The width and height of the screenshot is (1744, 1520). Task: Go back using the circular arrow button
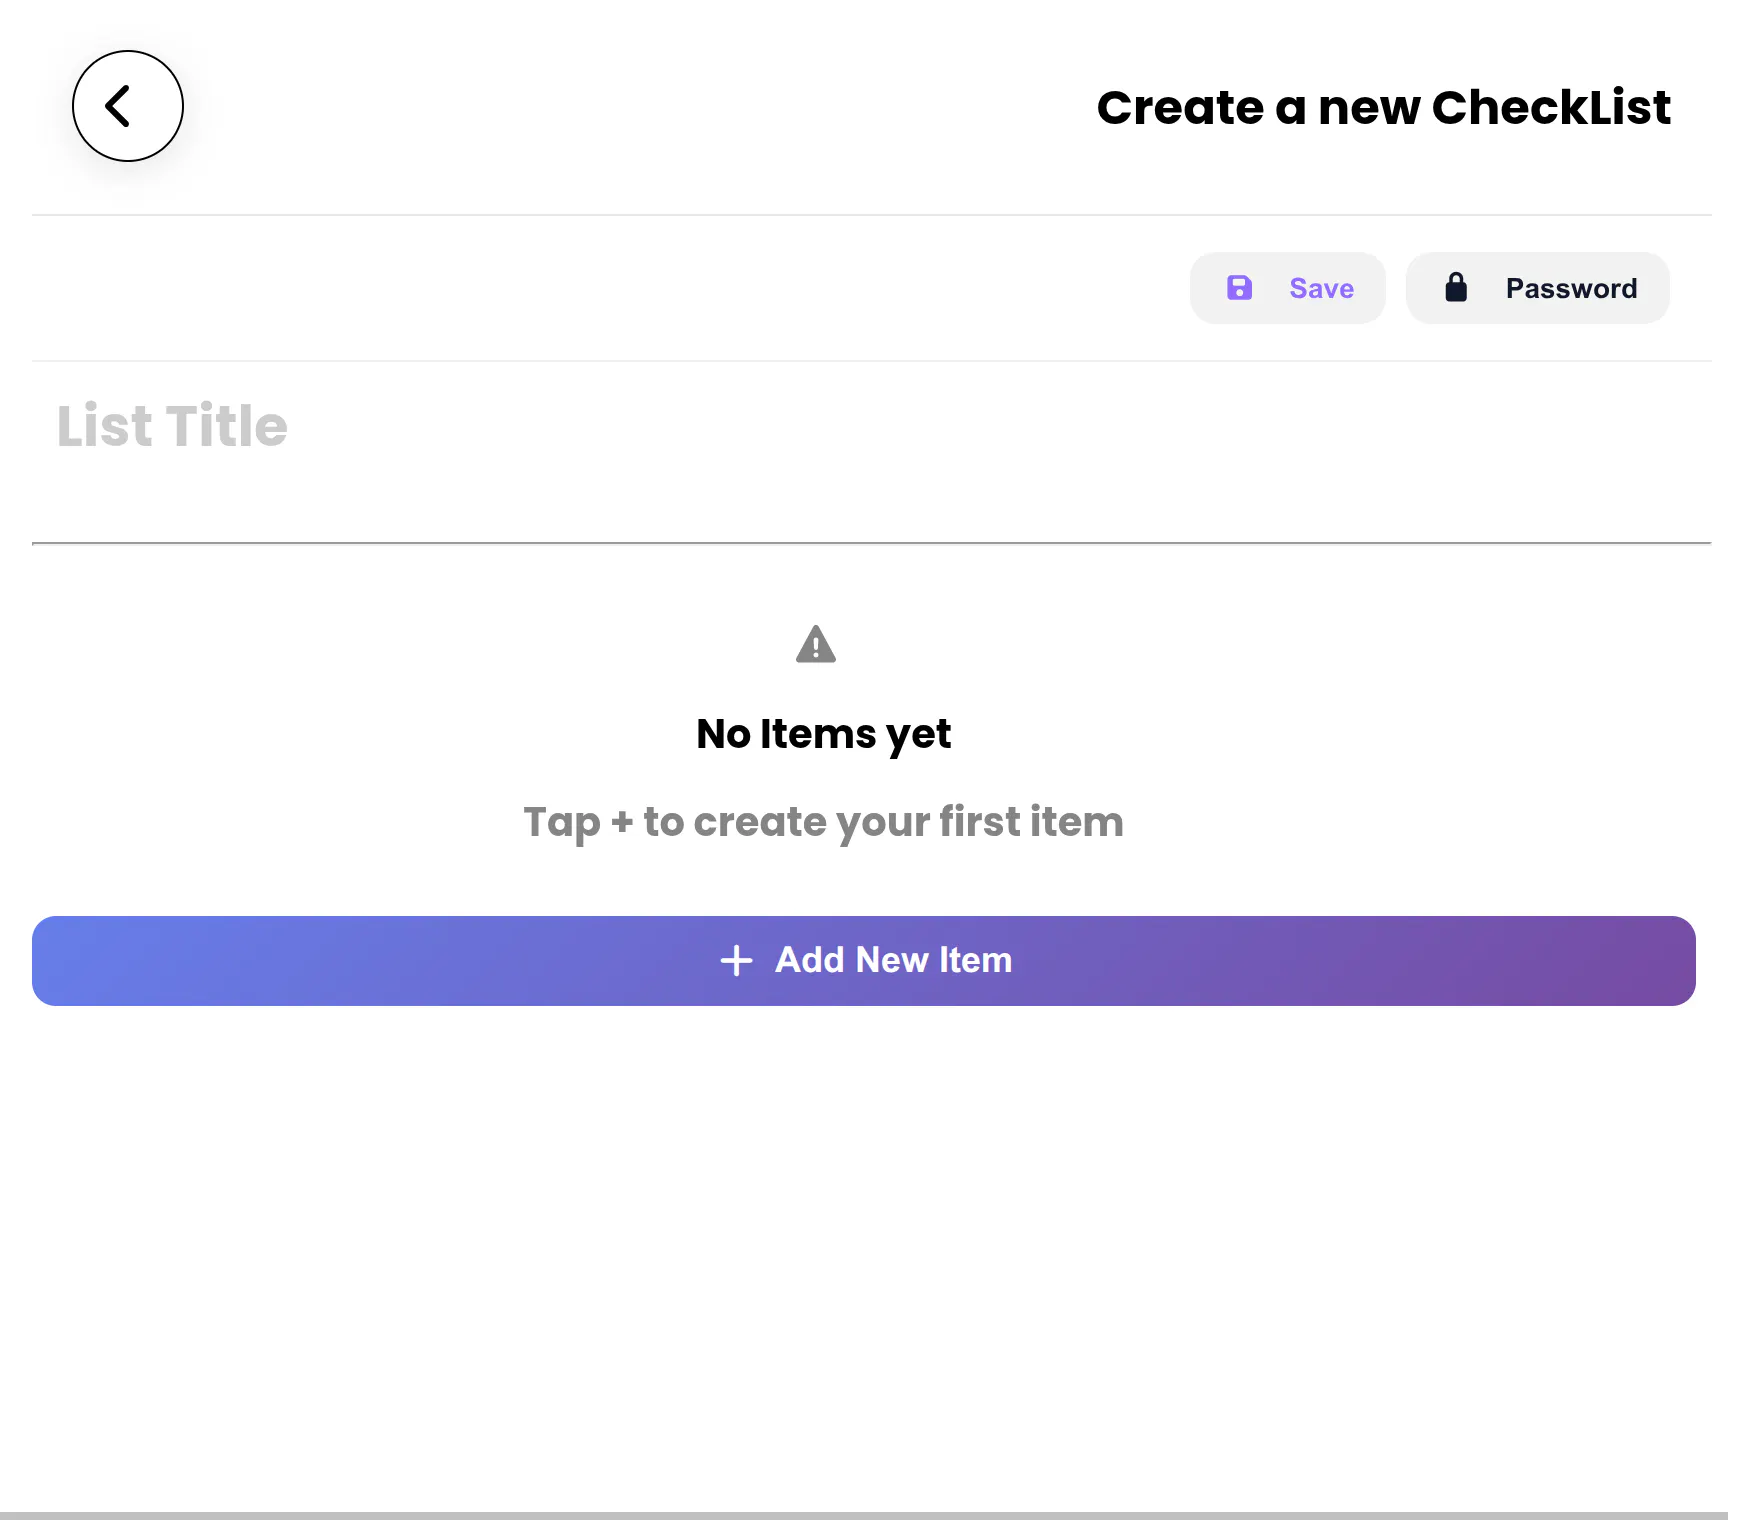pos(128,106)
